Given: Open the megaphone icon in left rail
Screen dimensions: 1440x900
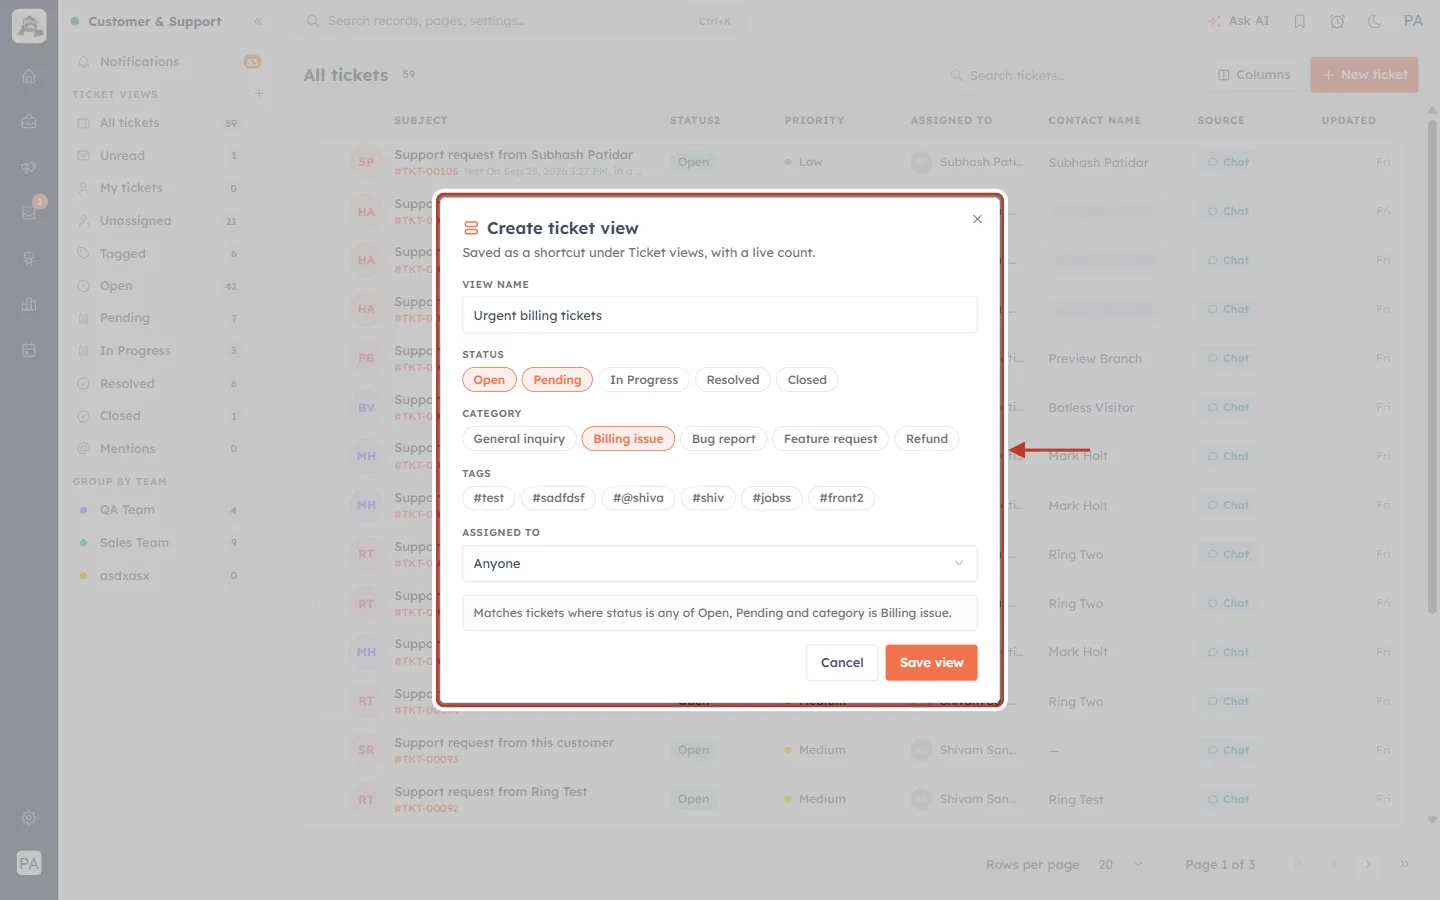Looking at the screenshot, I should point(29,167).
